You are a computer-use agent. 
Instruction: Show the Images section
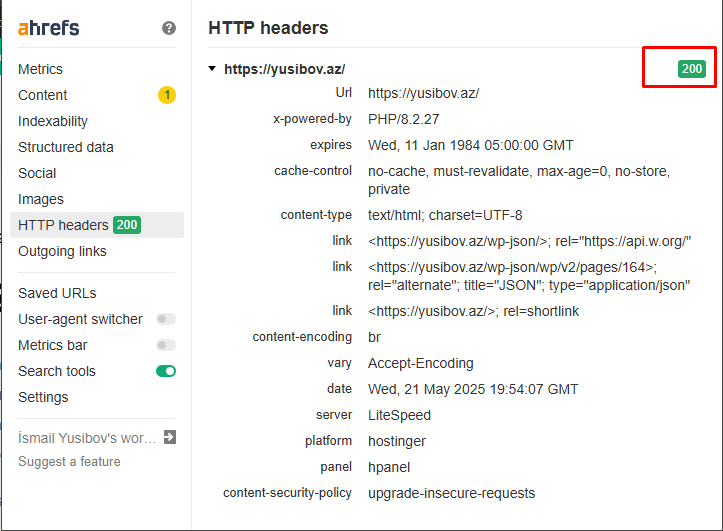[x=41, y=199]
